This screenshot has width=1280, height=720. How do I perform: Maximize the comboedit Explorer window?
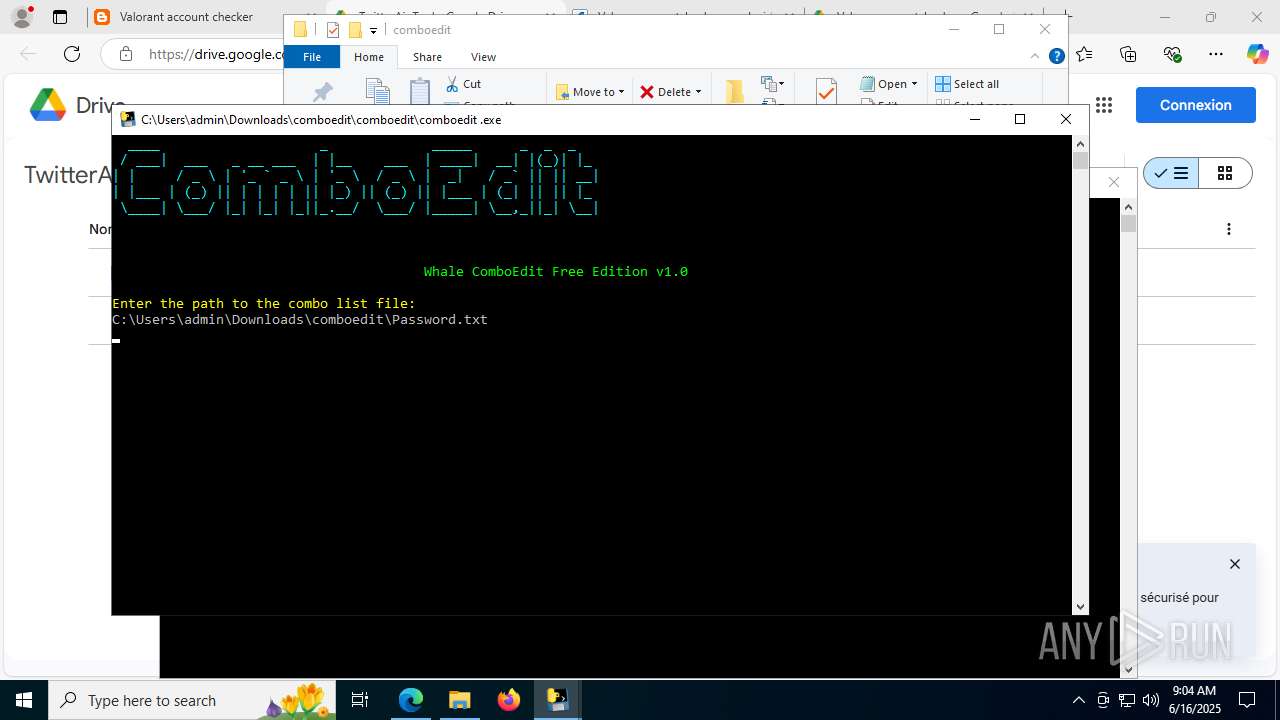tap(998, 29)
